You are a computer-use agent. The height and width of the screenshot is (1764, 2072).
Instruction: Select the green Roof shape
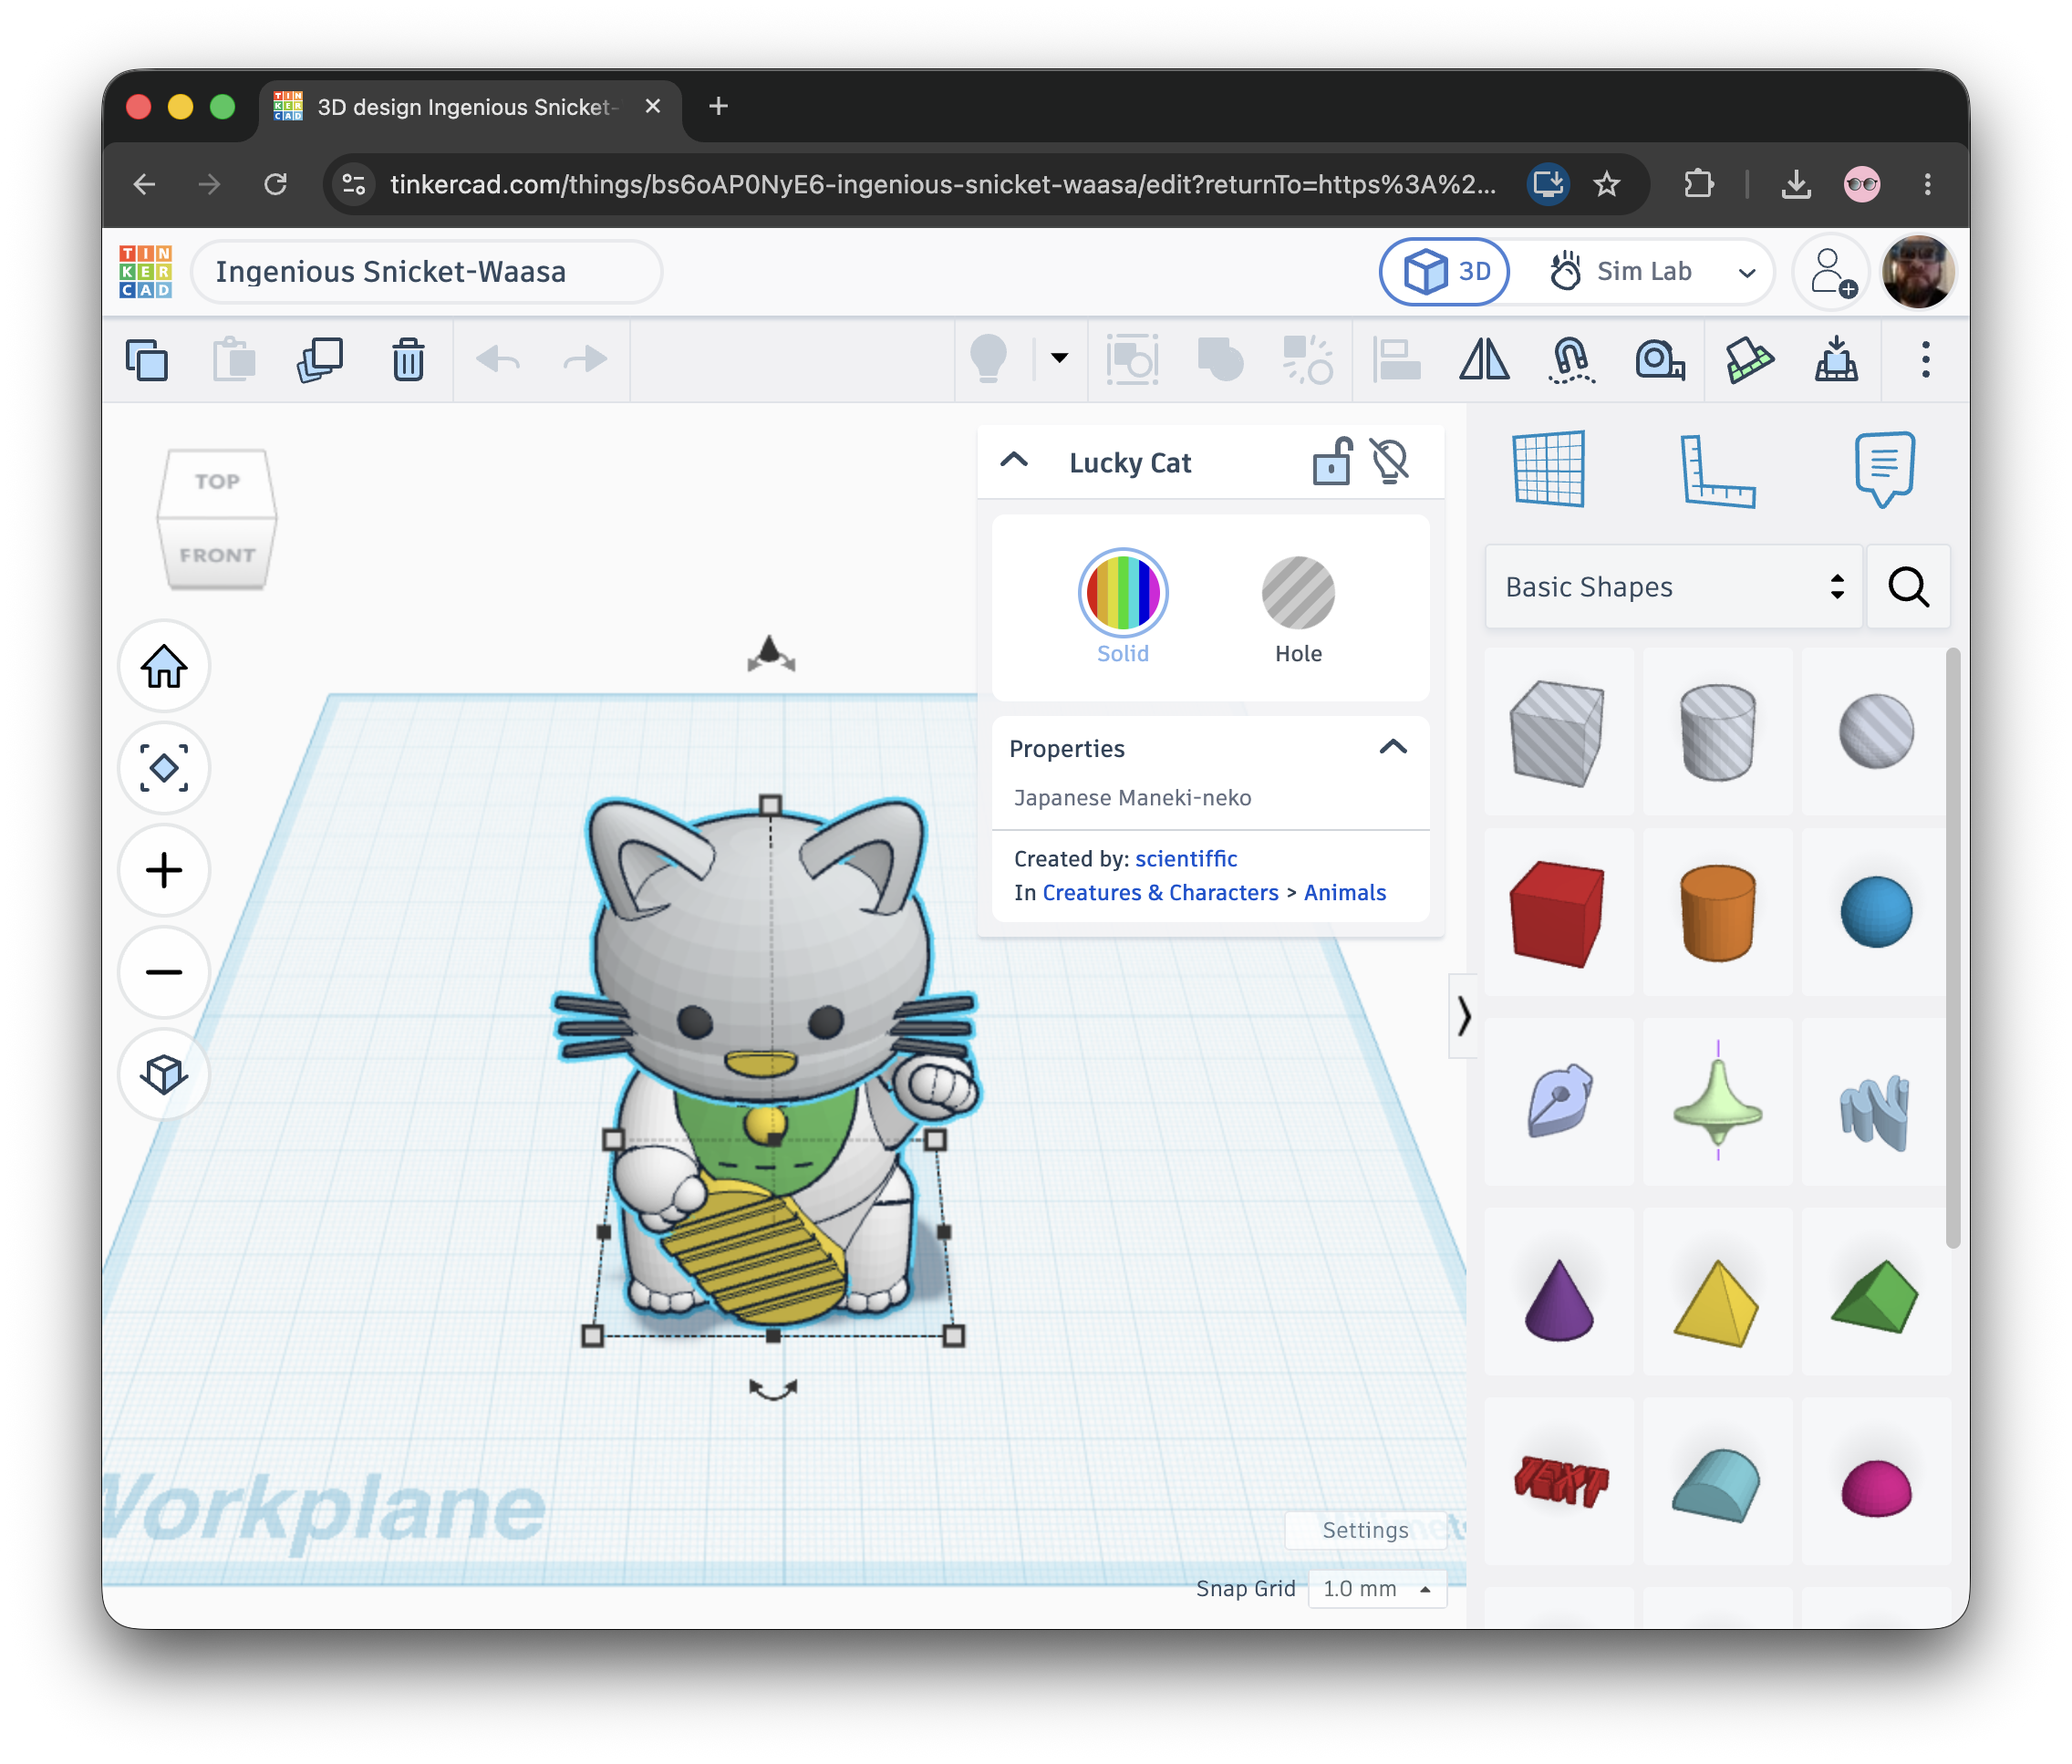pyautogui.click(x=1874, y=1296)
